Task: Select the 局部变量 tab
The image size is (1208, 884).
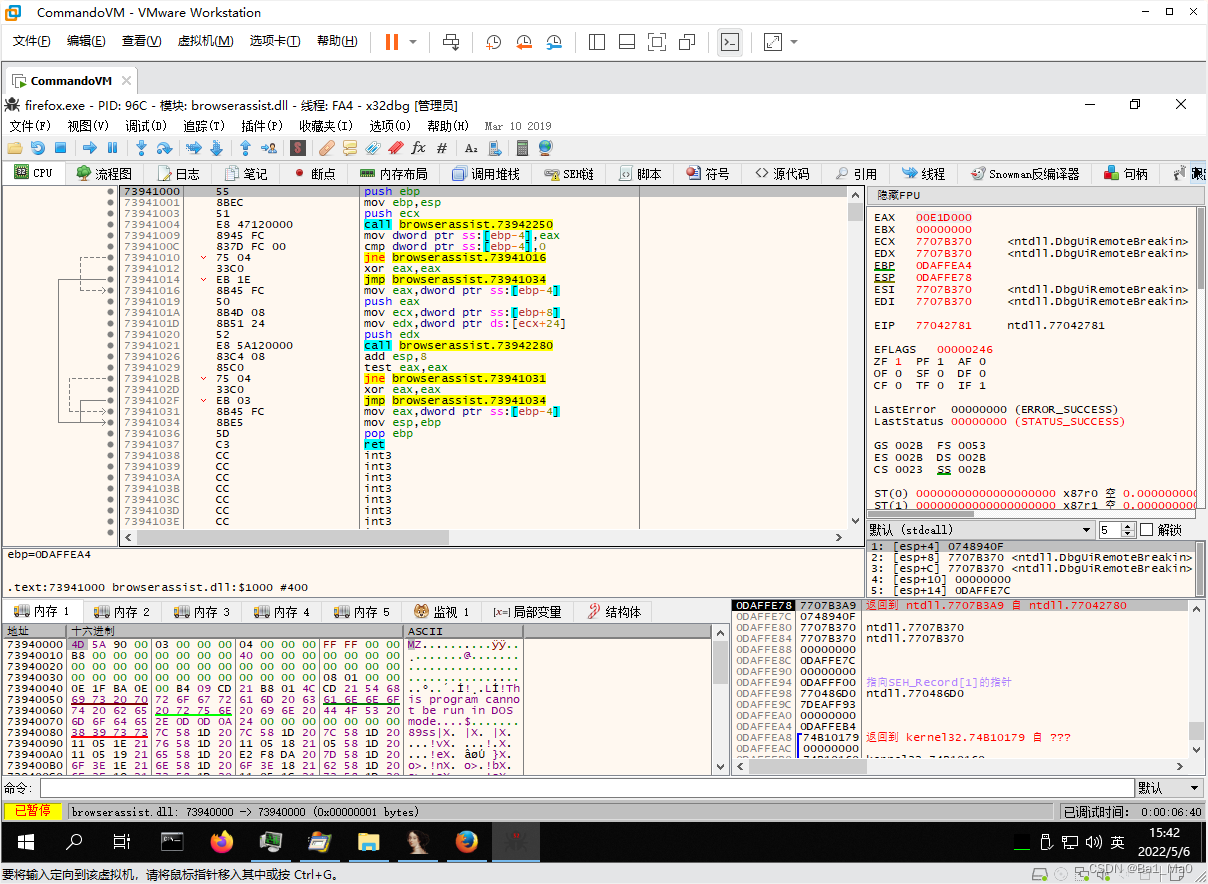Action: 527,611
